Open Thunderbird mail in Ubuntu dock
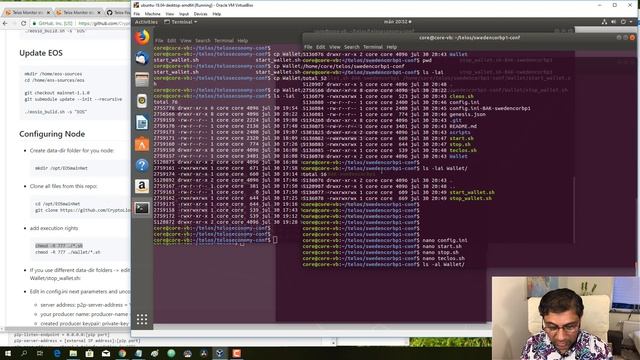The height and width of the screenshot is (360, 640). click(x=142, y=58)
